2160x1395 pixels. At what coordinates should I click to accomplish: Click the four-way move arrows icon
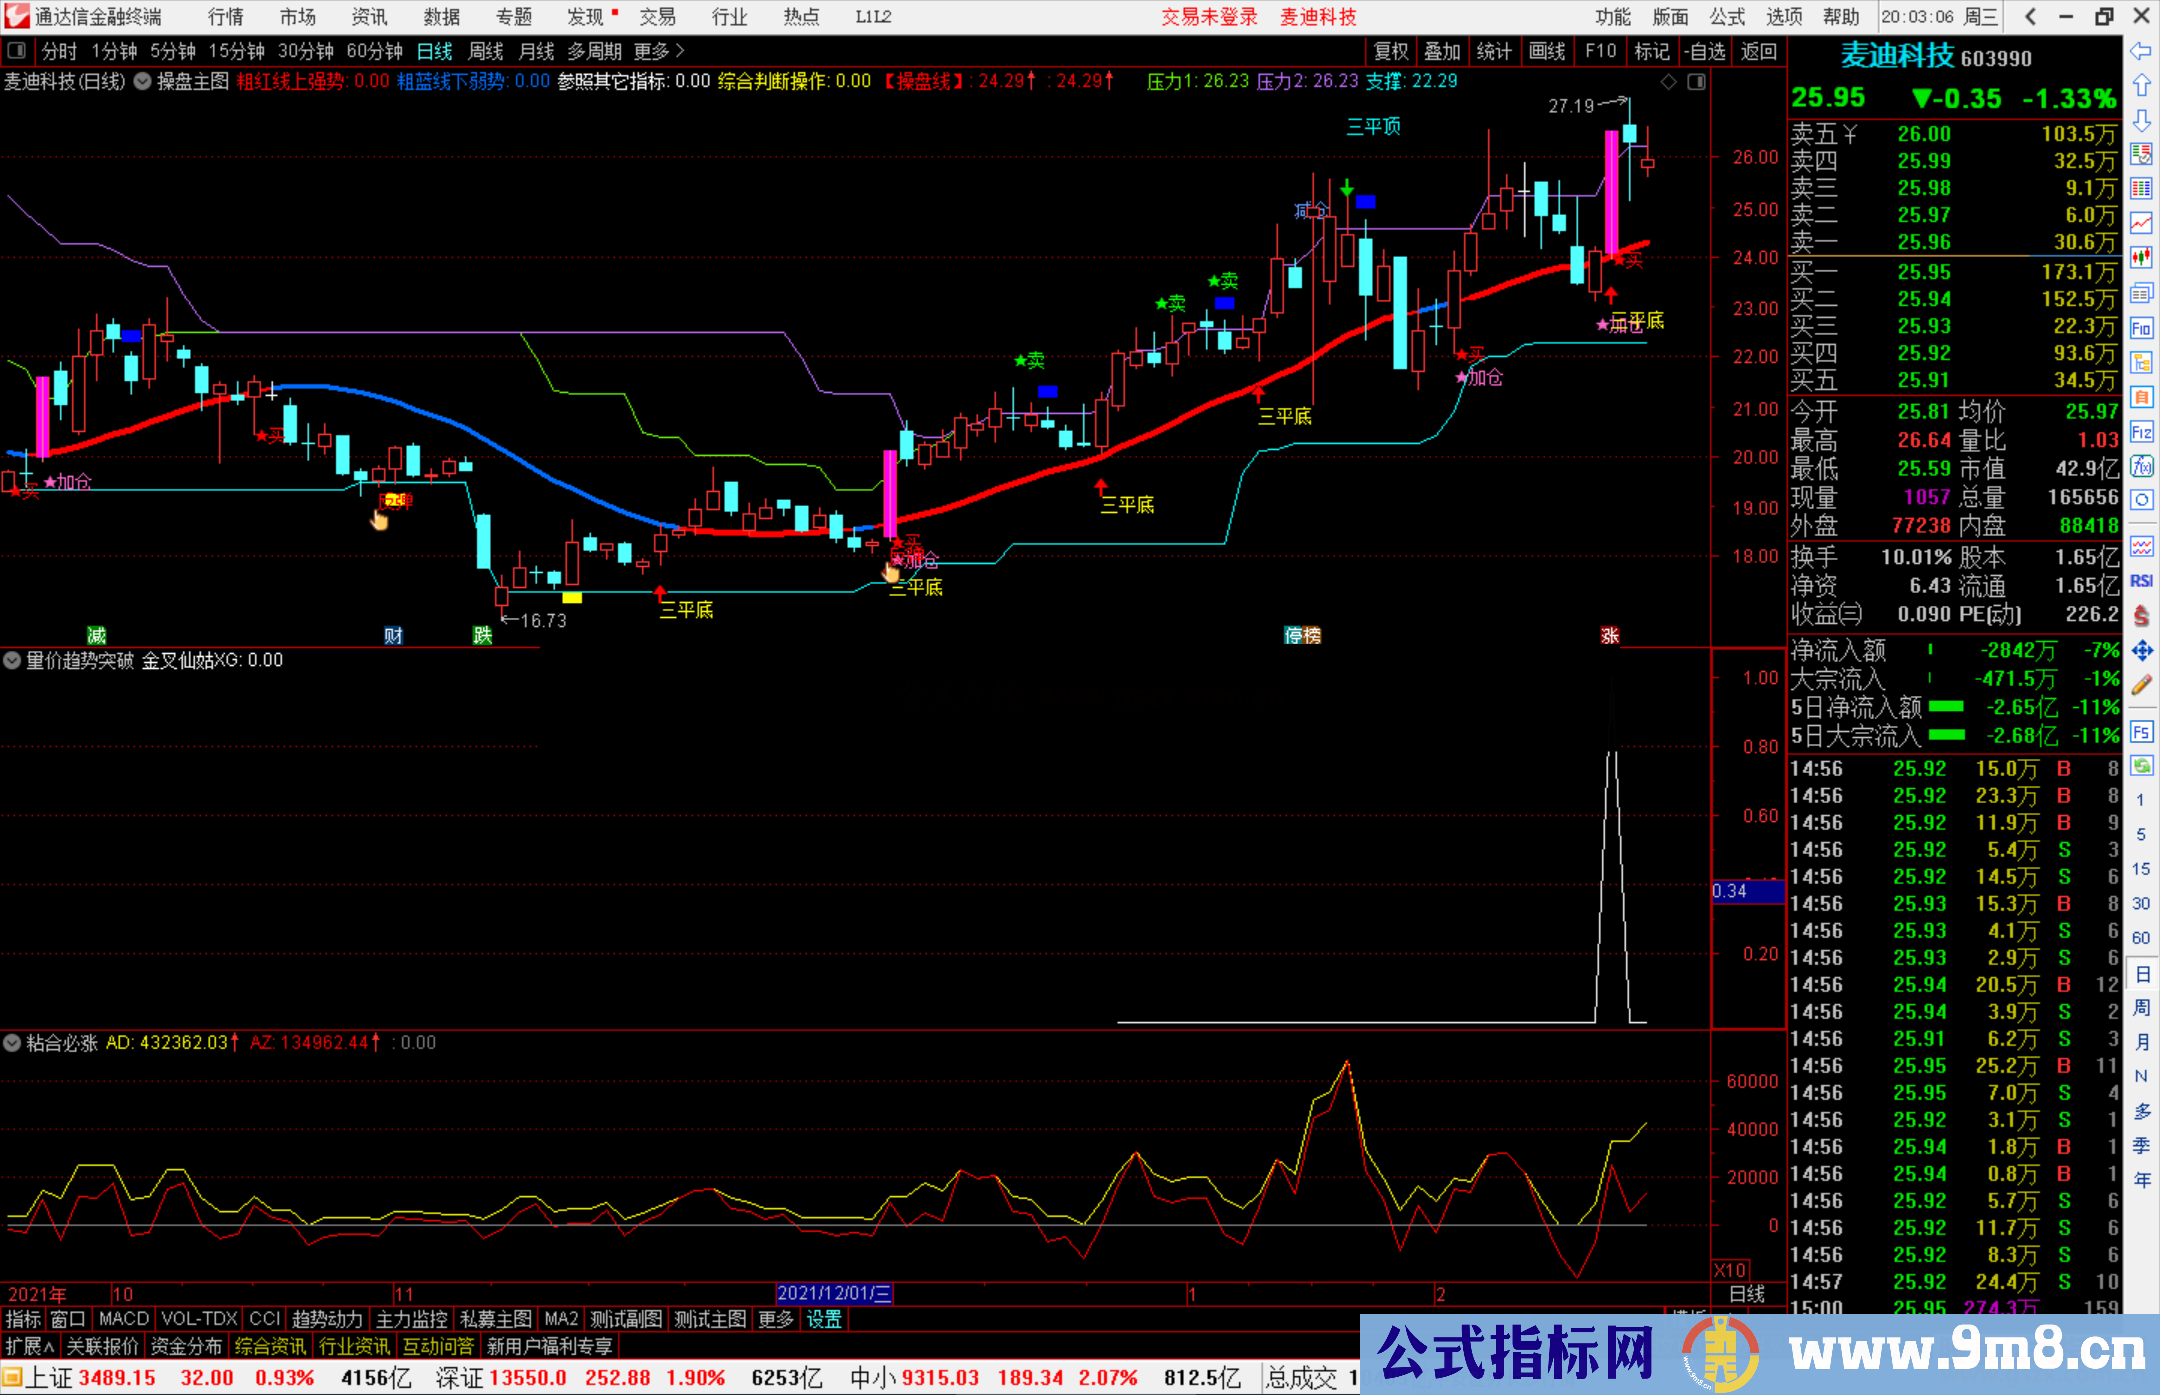tap(2141, 651)
